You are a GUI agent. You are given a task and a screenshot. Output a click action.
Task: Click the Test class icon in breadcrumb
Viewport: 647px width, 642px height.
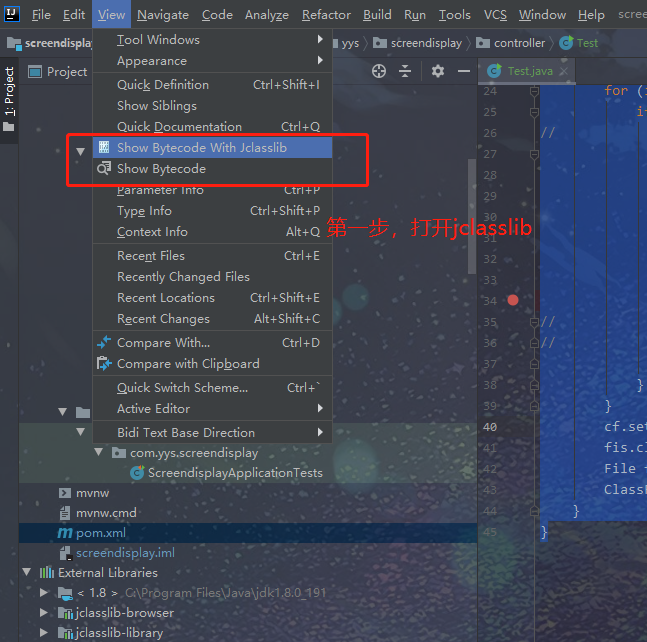tap(566, 43)
